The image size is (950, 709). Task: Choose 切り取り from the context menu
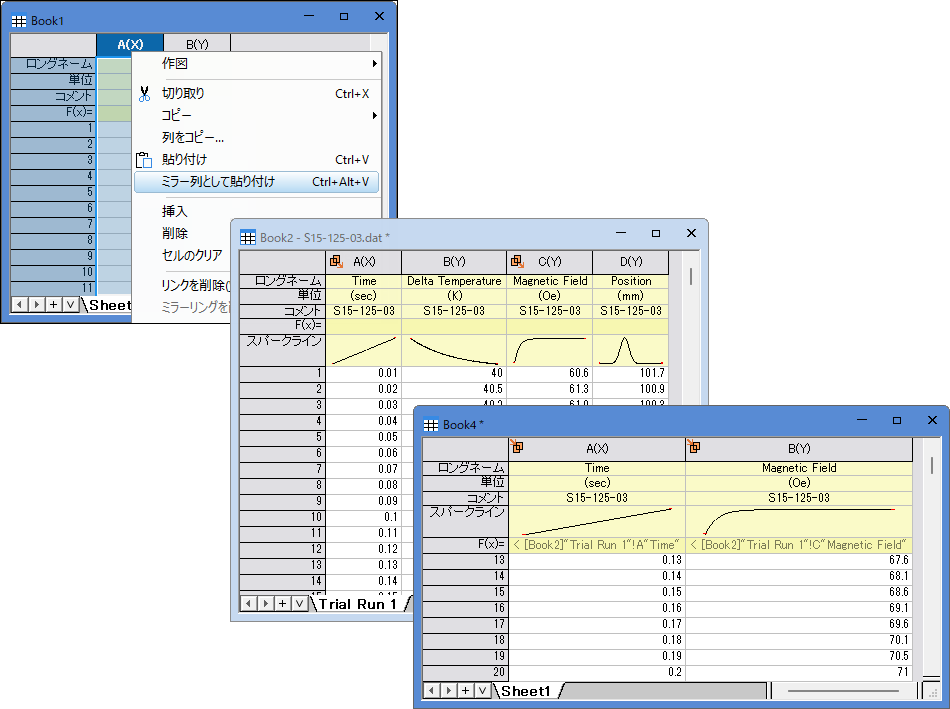click(x=257, y=93)
